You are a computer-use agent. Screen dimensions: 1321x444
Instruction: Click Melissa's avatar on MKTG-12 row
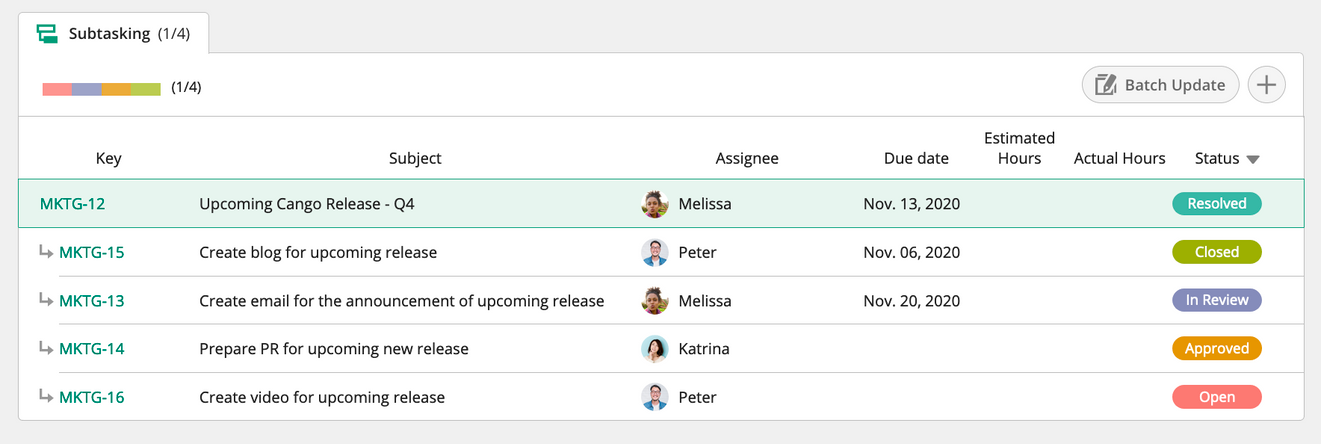pyautogui.click(x=654, y=204)
